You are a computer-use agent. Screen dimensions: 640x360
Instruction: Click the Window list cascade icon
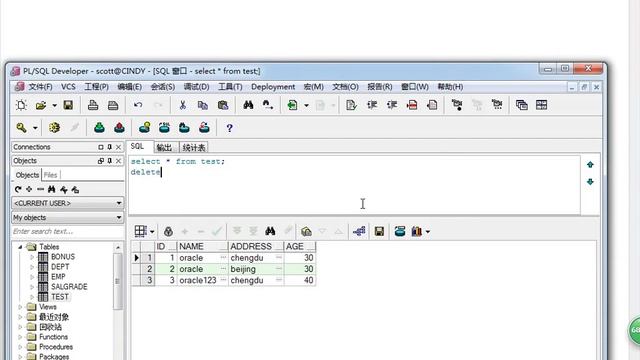click(522, 105)
